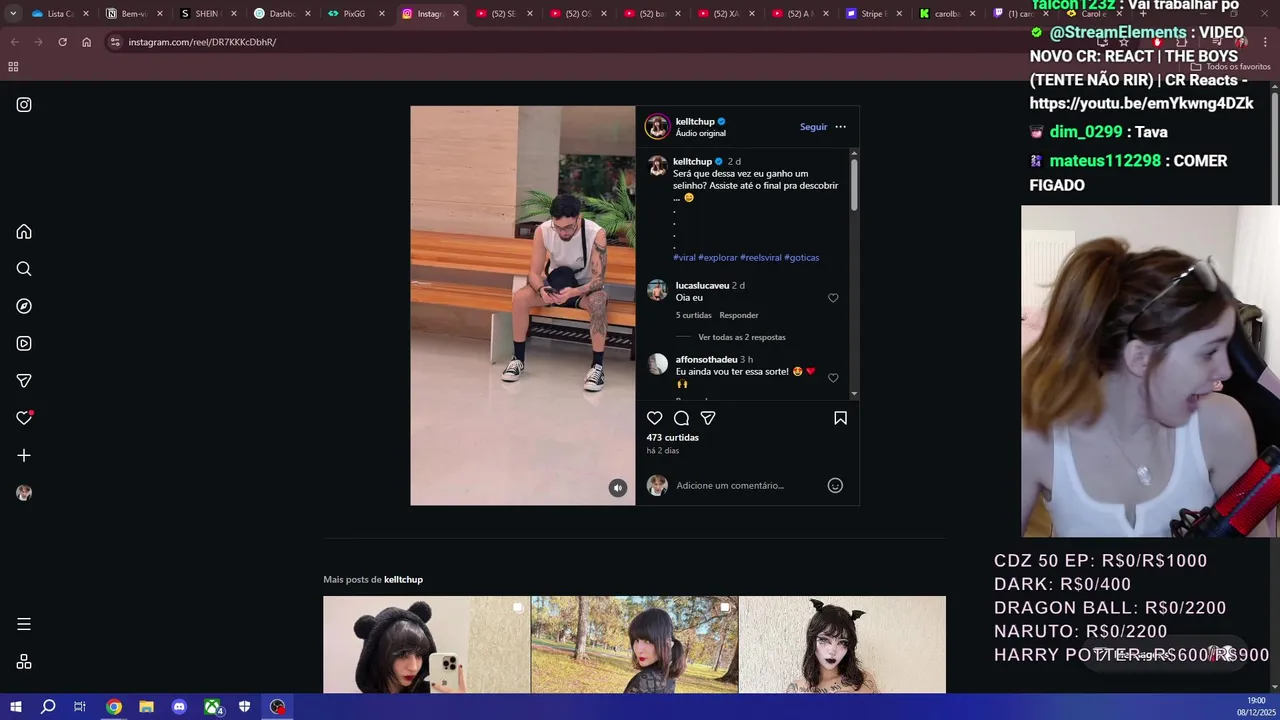Screen dimensions: 1280x720
Task: Open the Windows Start menu
Action: [x=15, y=707]
